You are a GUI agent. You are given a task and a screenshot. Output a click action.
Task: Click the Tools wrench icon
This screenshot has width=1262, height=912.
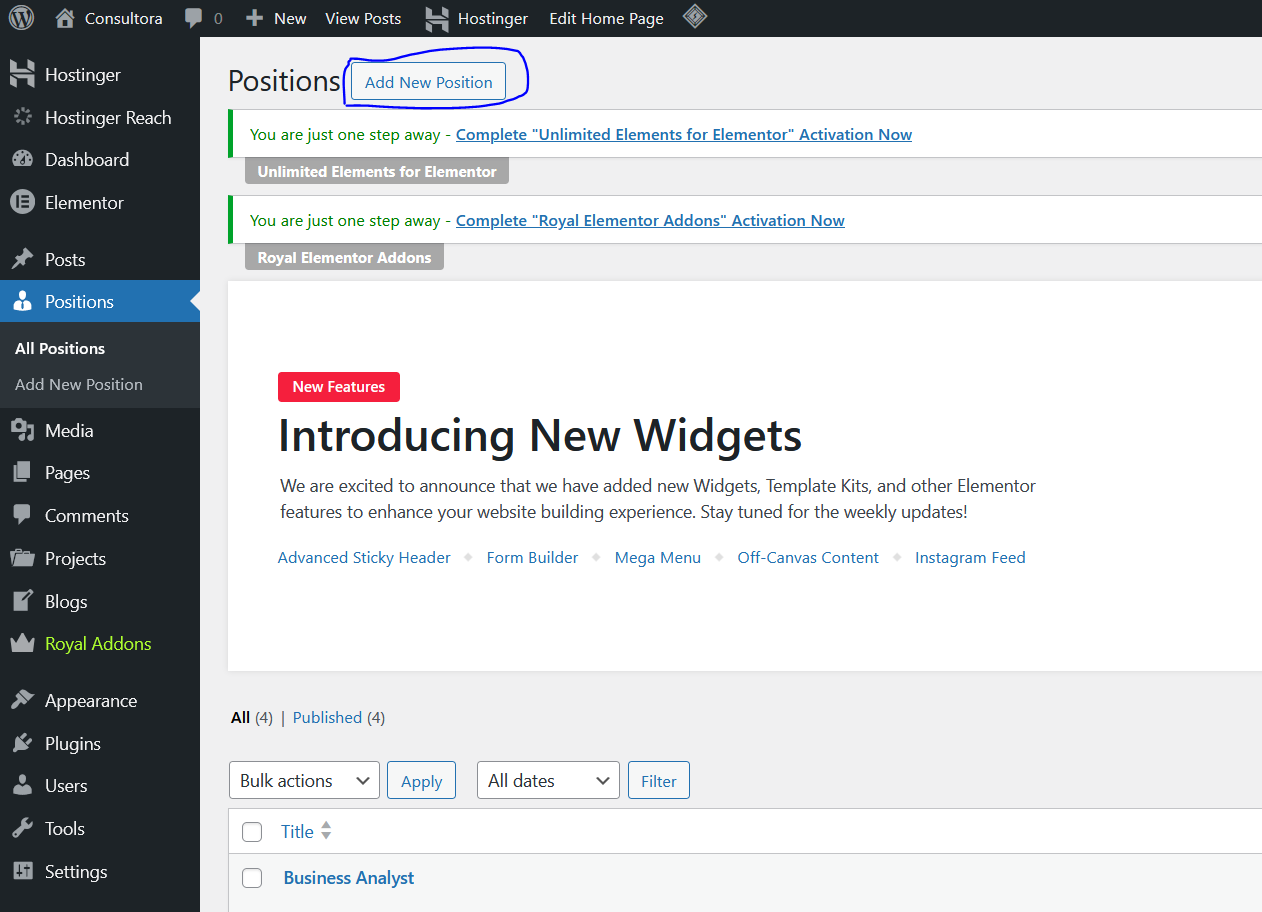pos(22,829)
